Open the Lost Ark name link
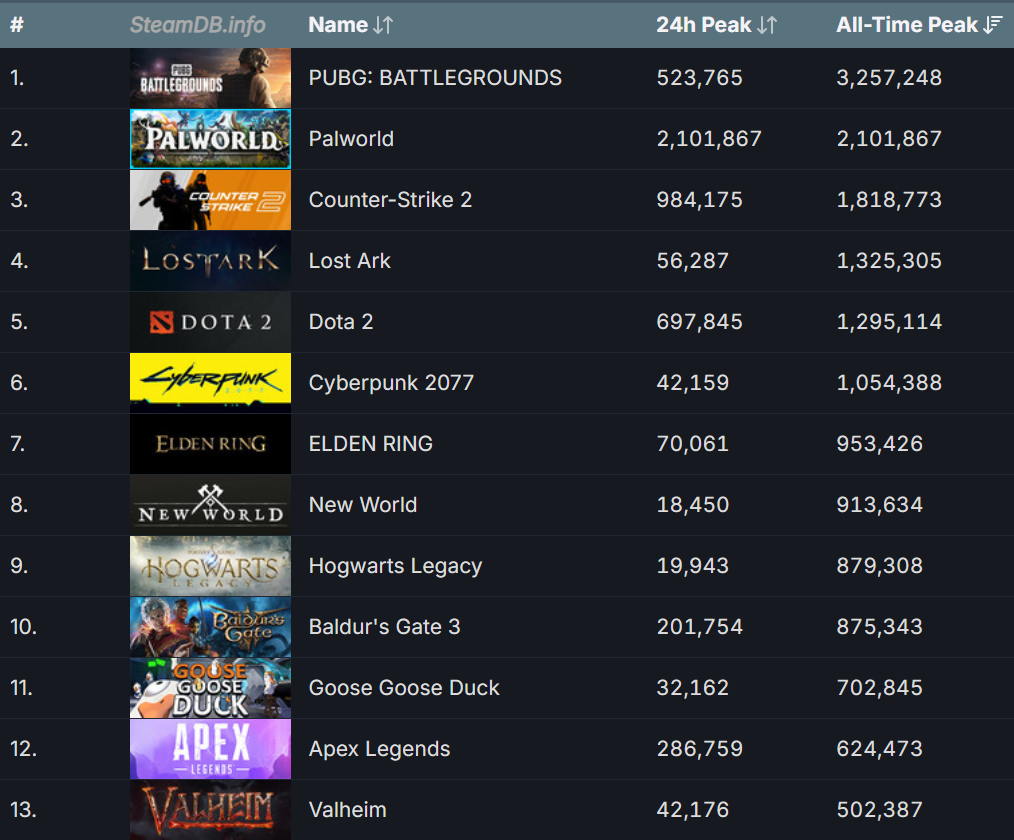The width and height of the screenshot is (1014, 840). pyautogui.click(x=349, y=261)
